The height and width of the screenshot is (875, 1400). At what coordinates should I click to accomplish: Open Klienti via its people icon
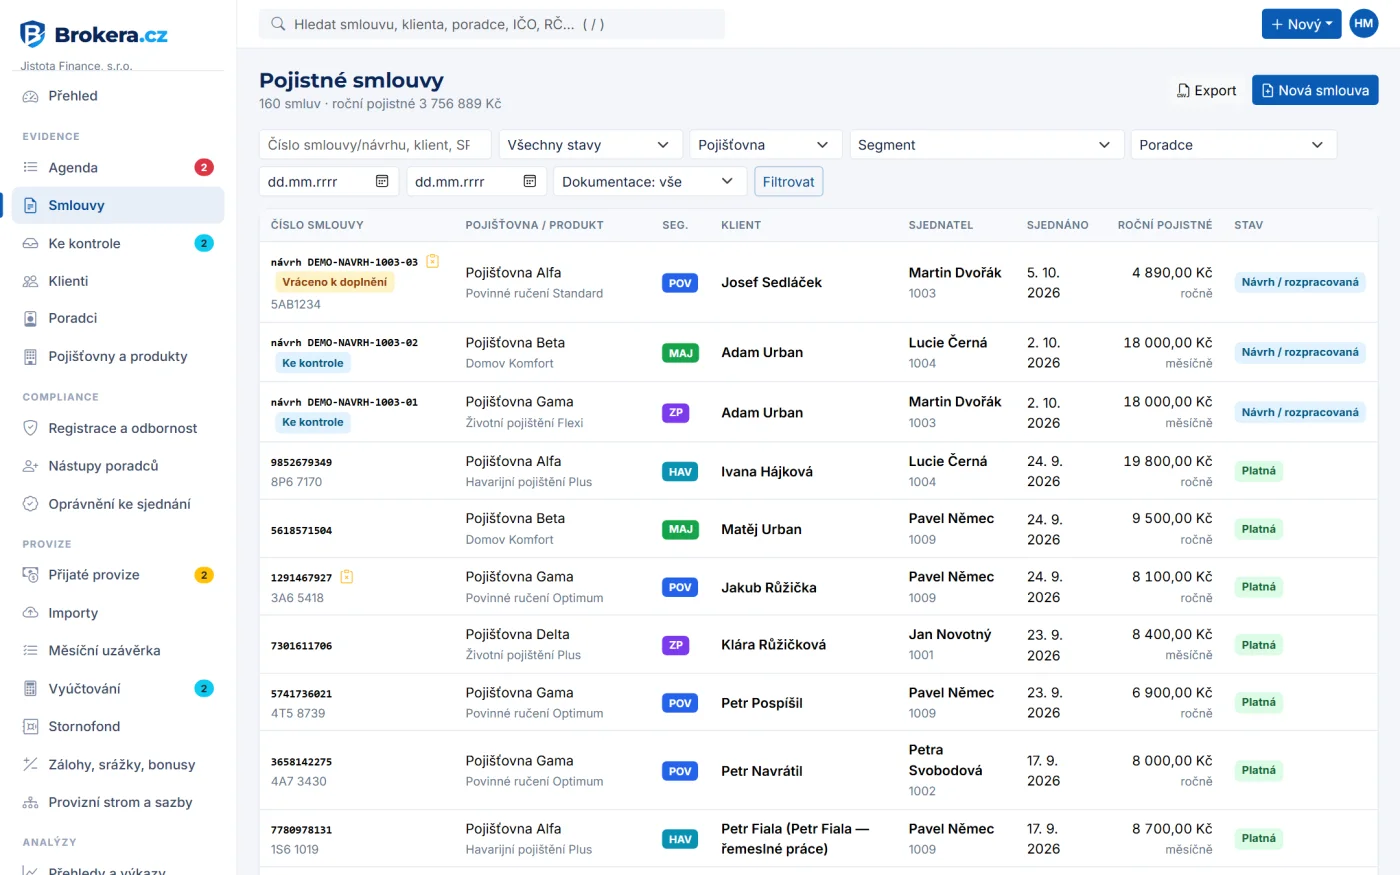click(x=30, y=281)
